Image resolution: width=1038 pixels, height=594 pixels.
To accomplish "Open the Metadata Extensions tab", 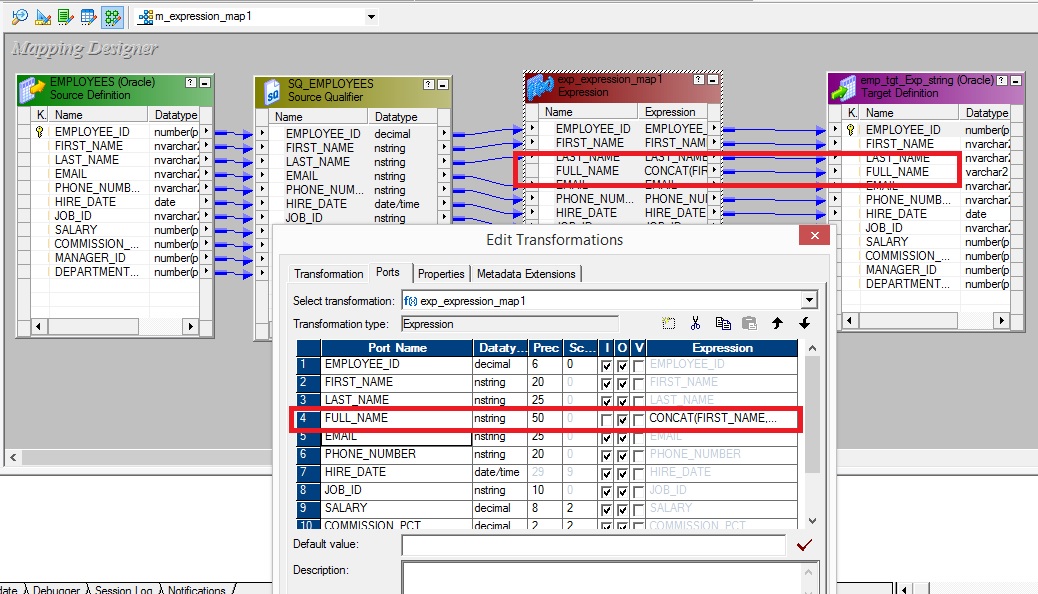I will 526,273.
